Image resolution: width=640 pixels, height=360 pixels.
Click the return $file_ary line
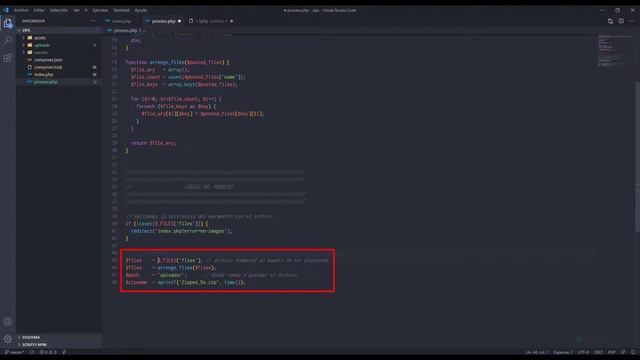153,143
